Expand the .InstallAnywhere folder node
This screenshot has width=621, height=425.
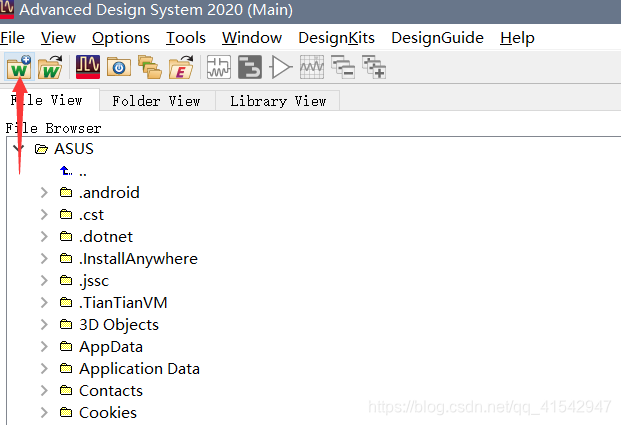[44, 259]
